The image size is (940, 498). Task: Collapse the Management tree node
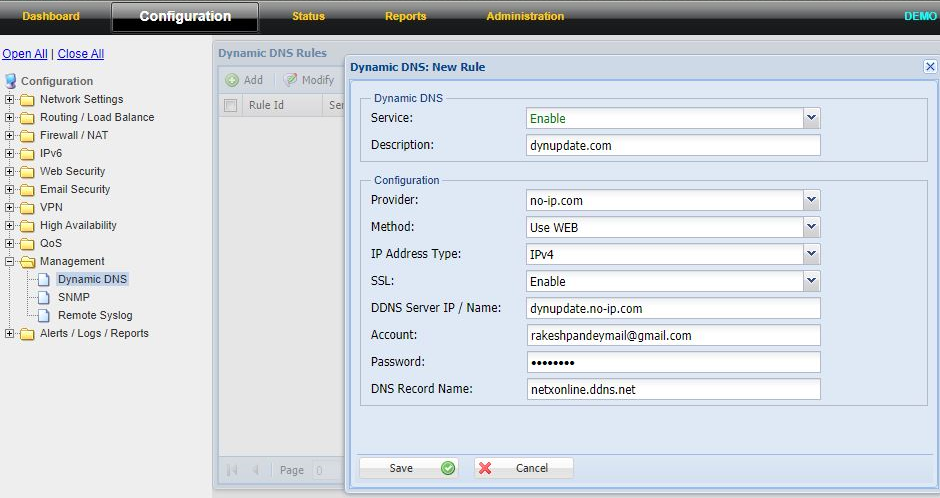(x=10, y=262)
